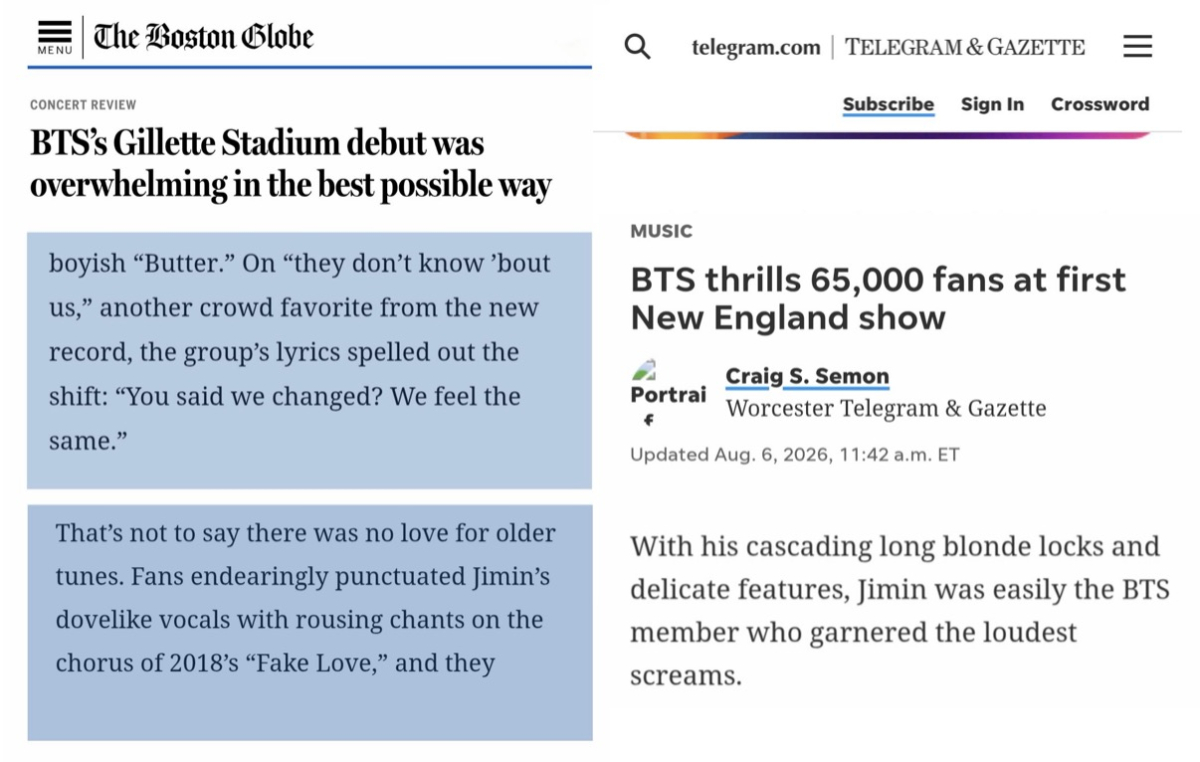1200x762 pixels.
Task: Click The Boston Globe masthead logo
Action: pos(203,37)
